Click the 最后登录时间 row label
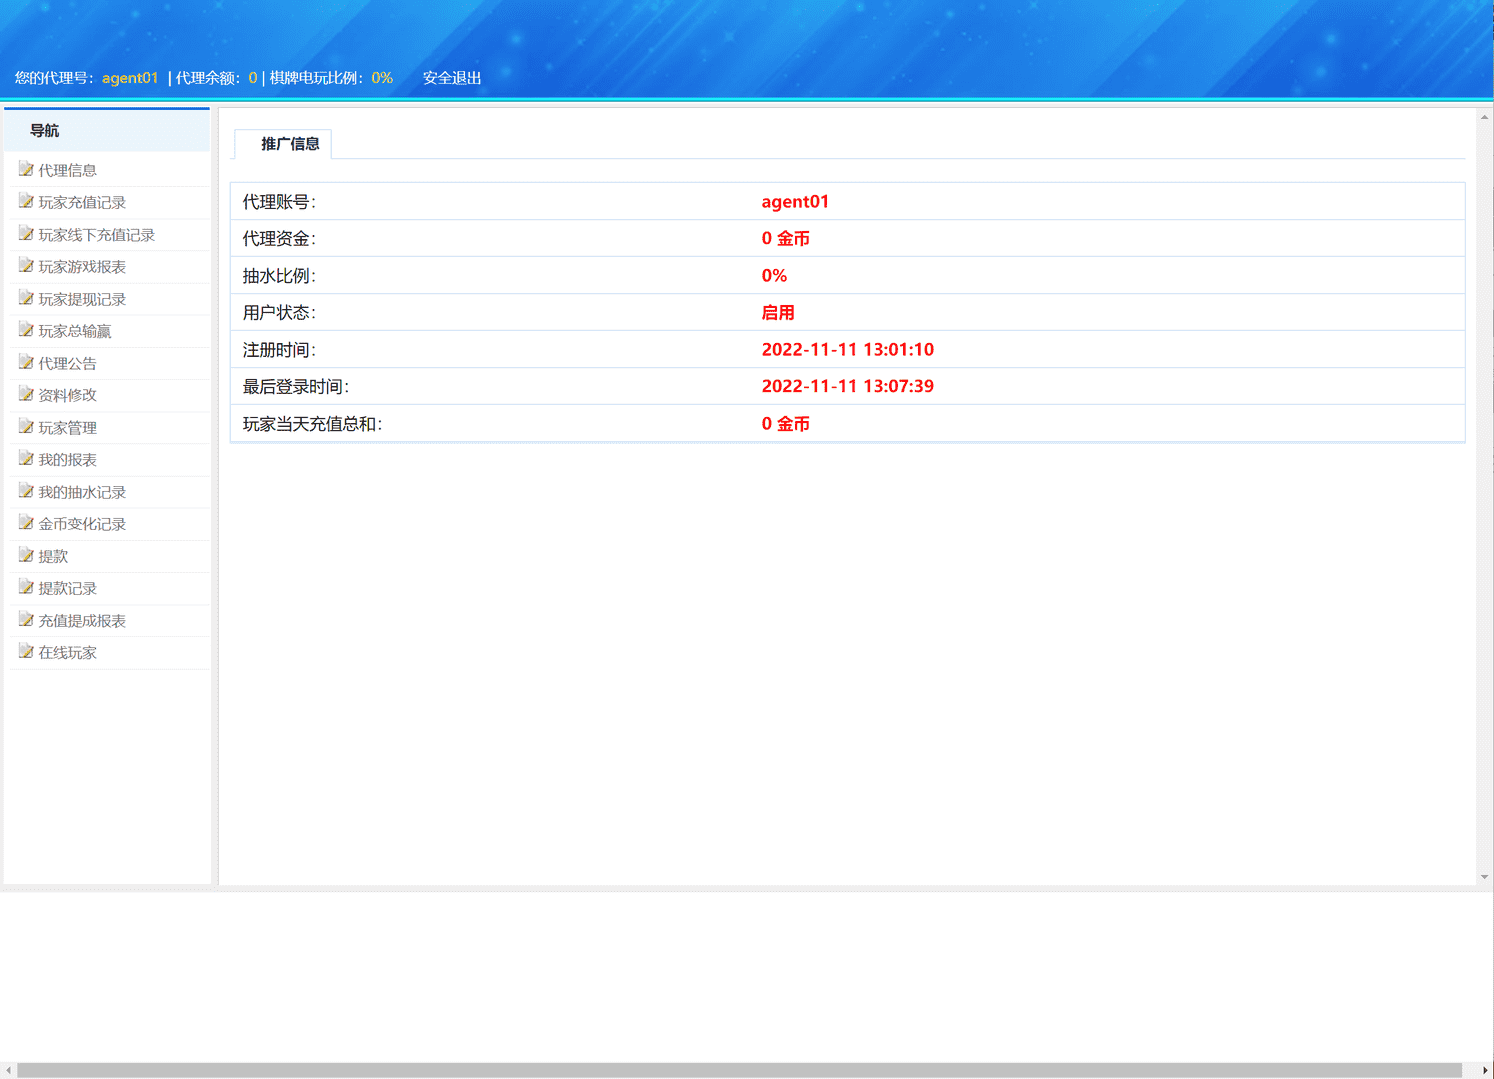This screenshot has width=1494, height=1079. 296,387
